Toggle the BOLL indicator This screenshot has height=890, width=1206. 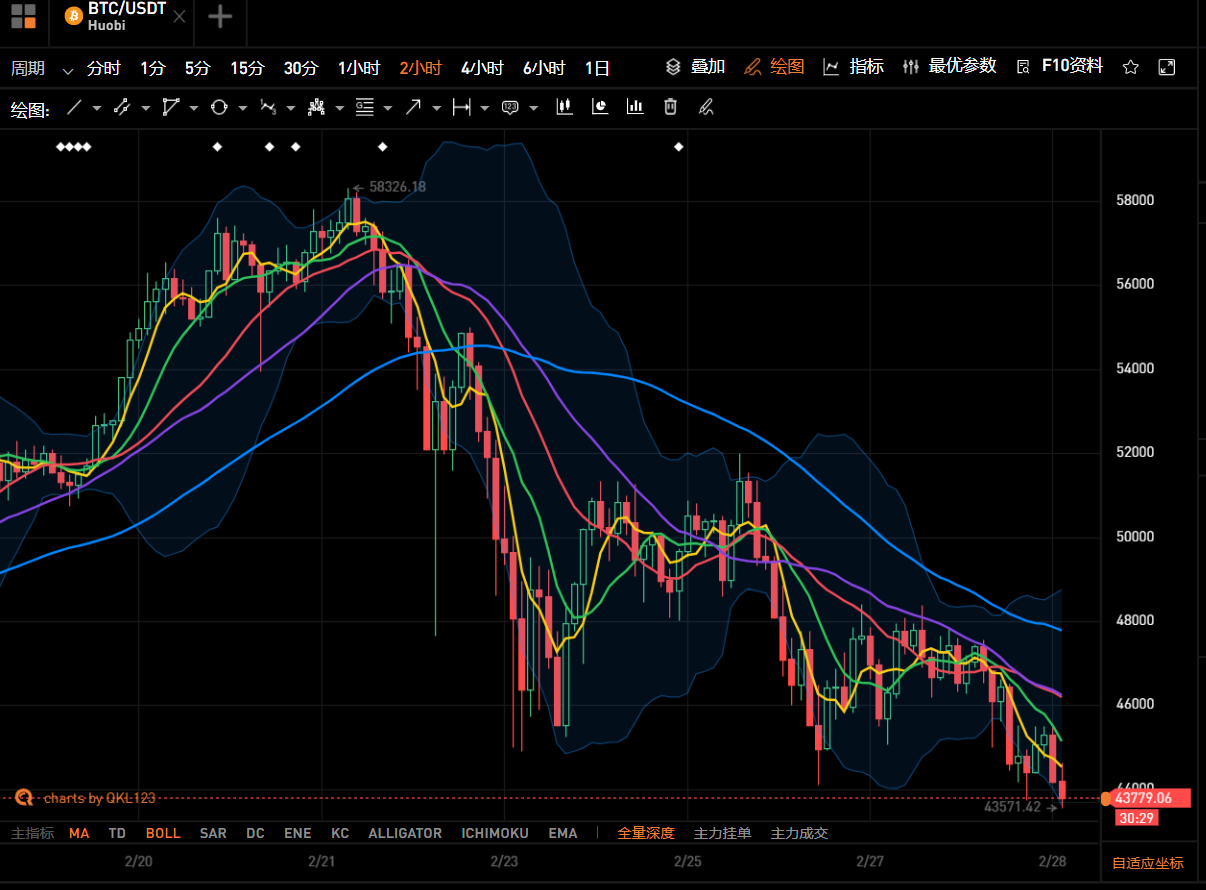click(163, 833)
